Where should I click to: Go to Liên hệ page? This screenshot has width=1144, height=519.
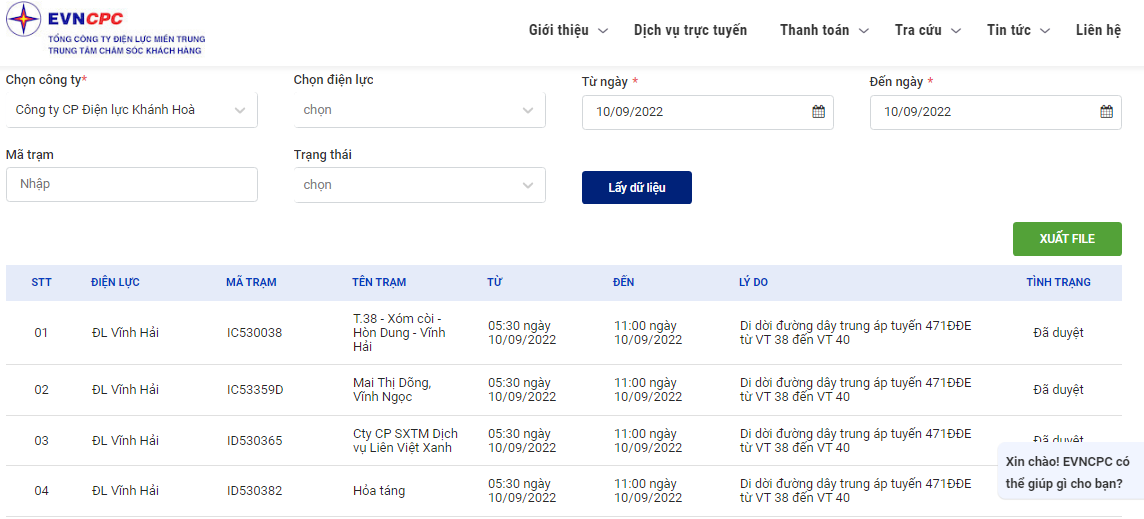click(1098, 31)
